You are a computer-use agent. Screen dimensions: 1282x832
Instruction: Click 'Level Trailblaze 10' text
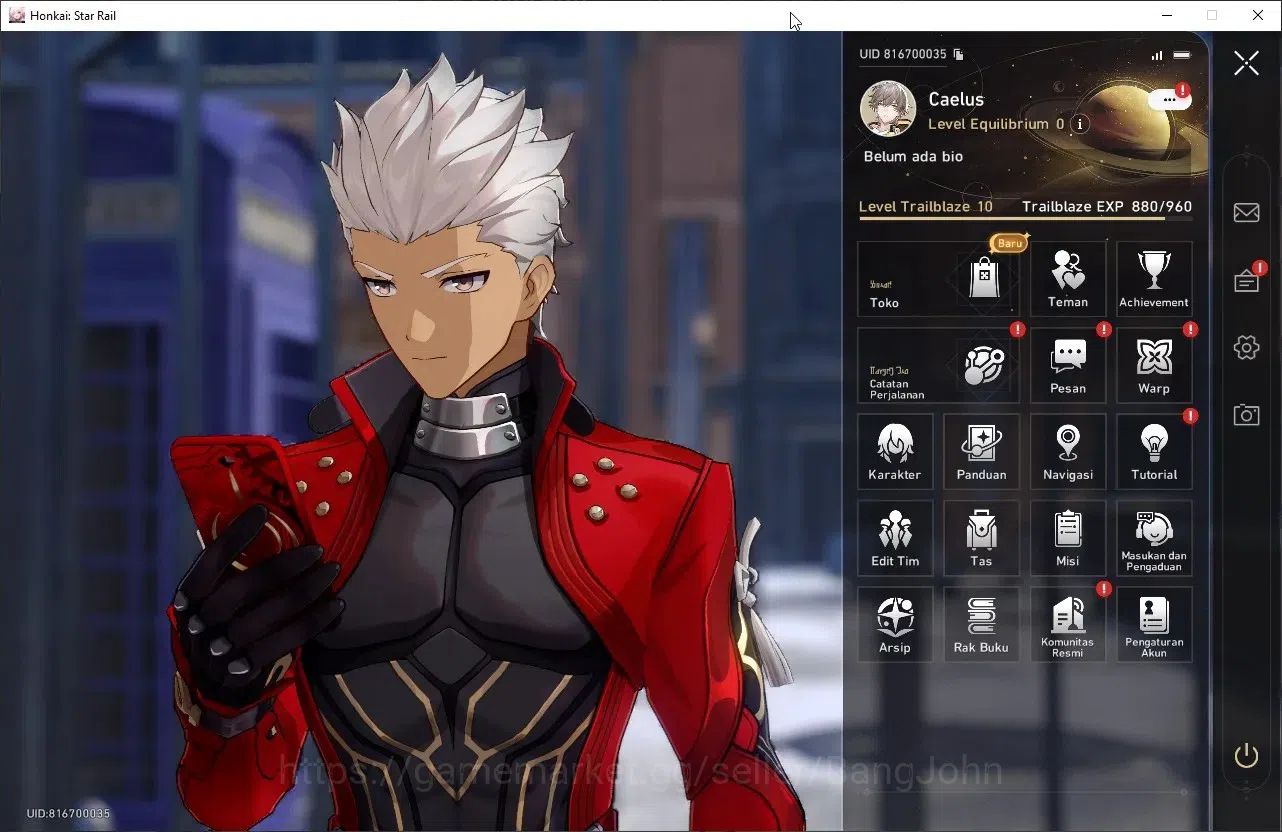point(926,207)
